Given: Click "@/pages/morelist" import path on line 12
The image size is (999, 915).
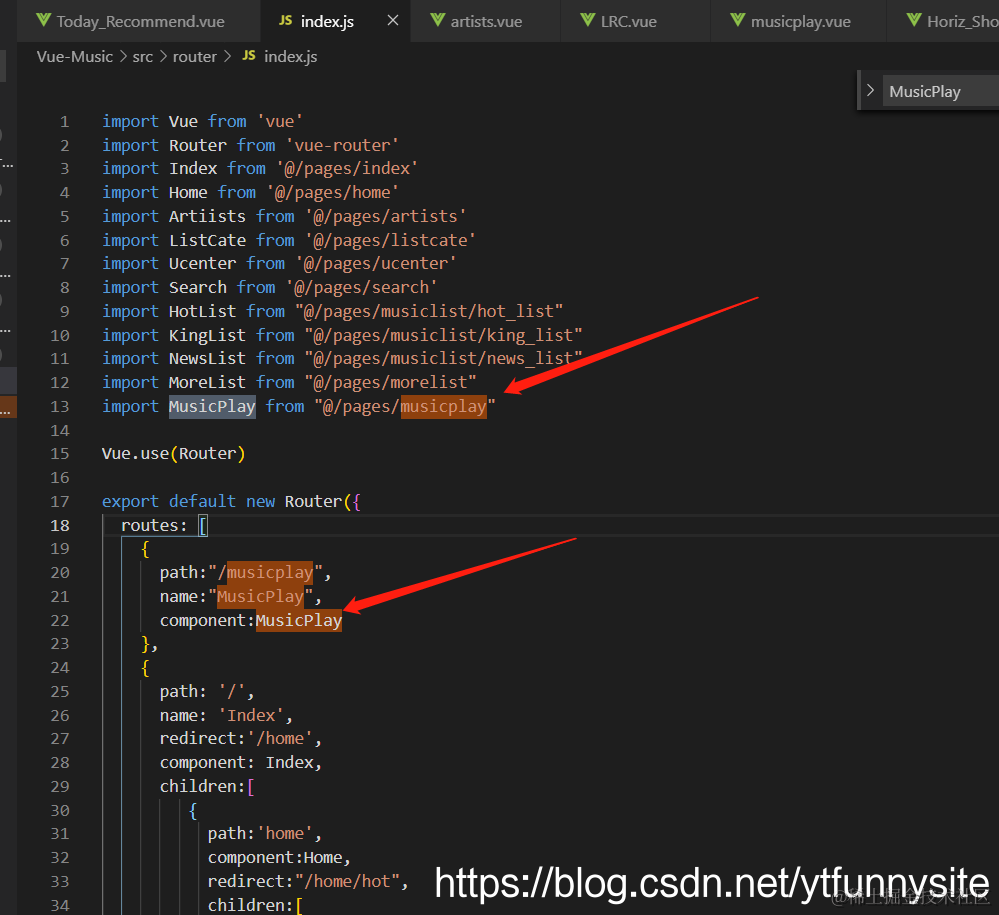Looking at the screenshot, I should [391, 382].
